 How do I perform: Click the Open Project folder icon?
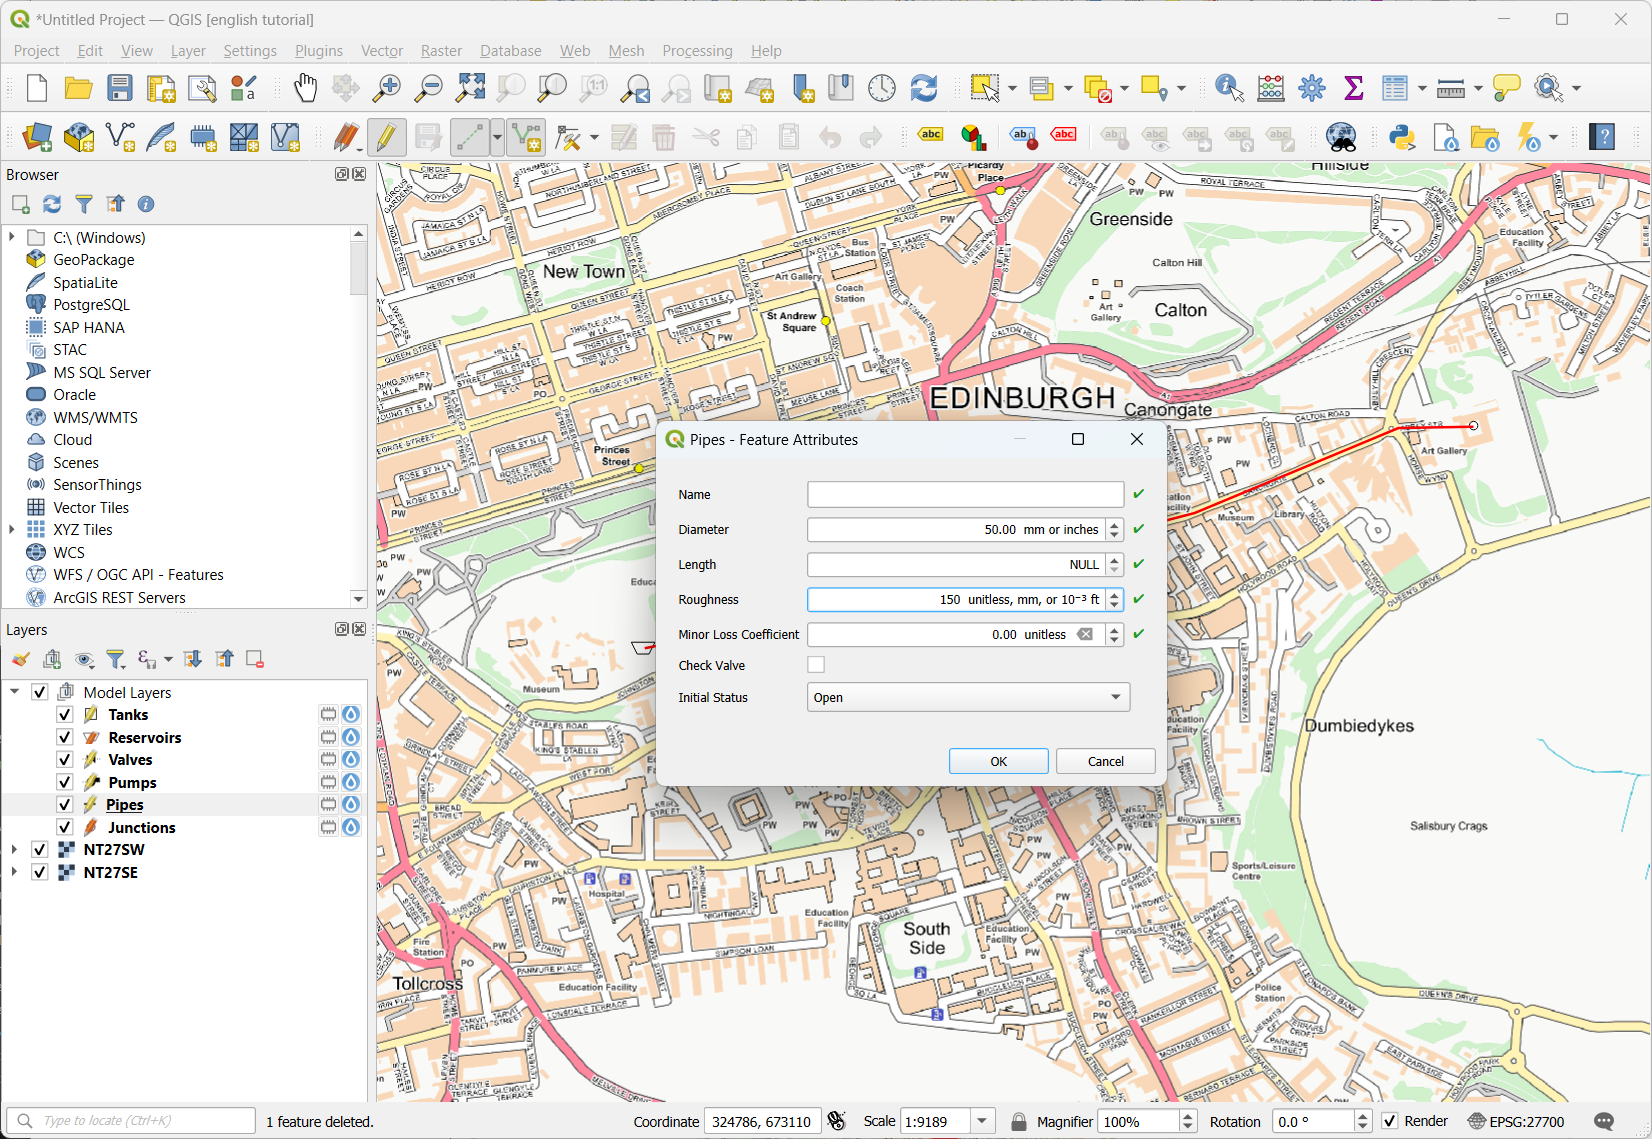pos(78,88)
